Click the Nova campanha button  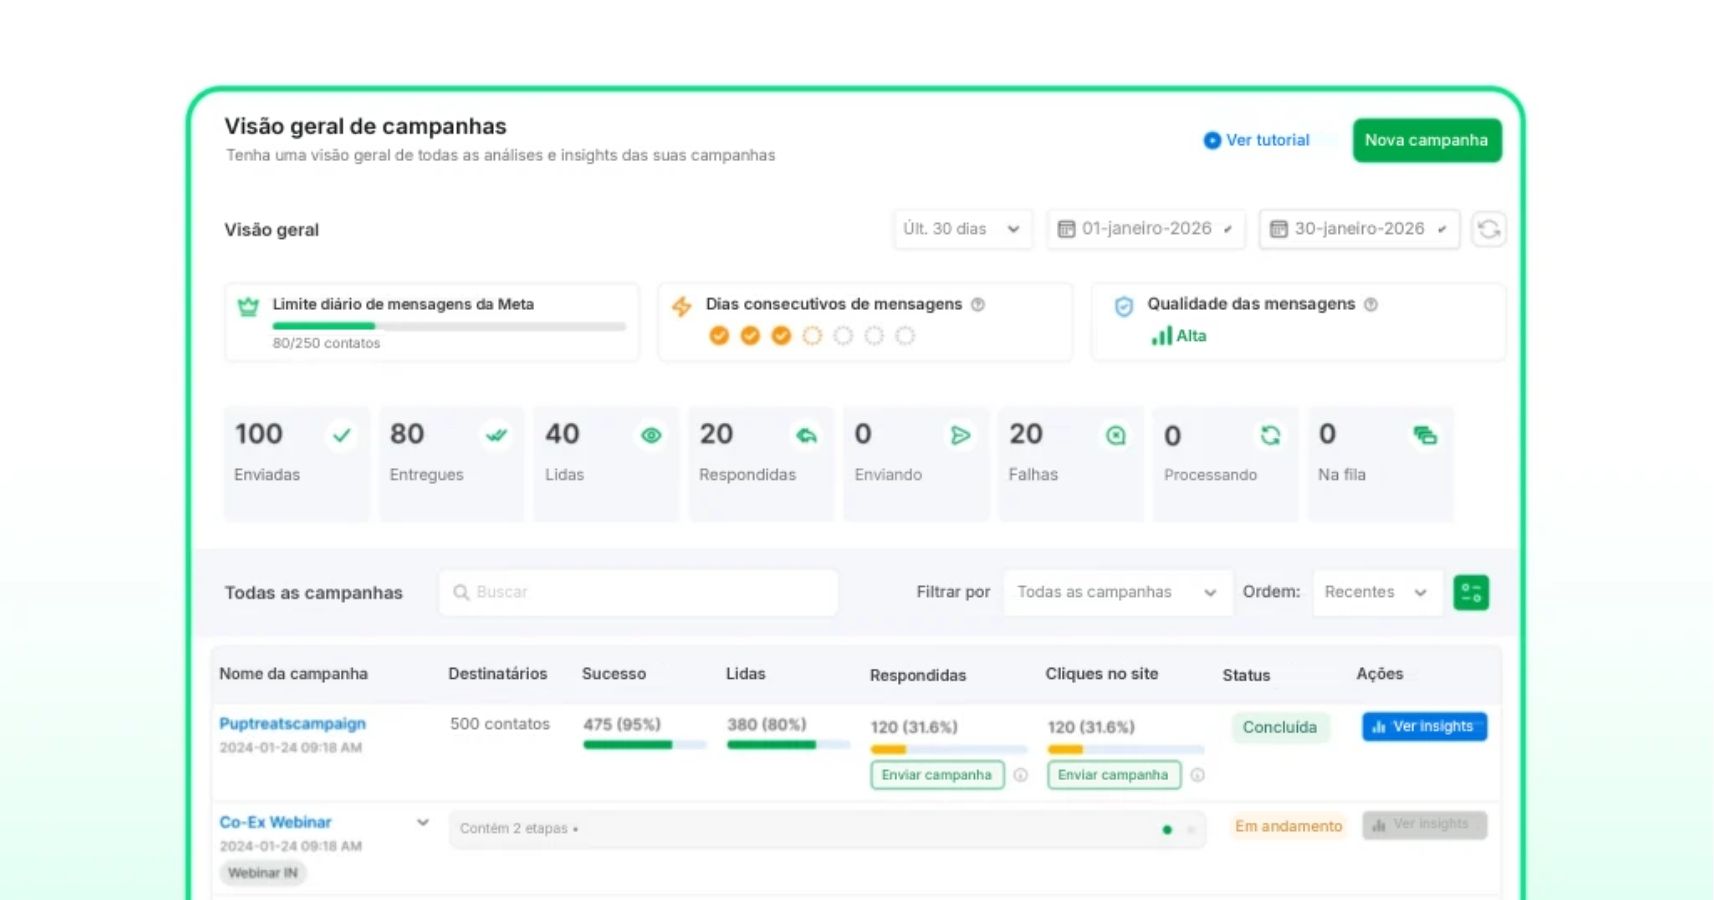tap(1427, 140)
